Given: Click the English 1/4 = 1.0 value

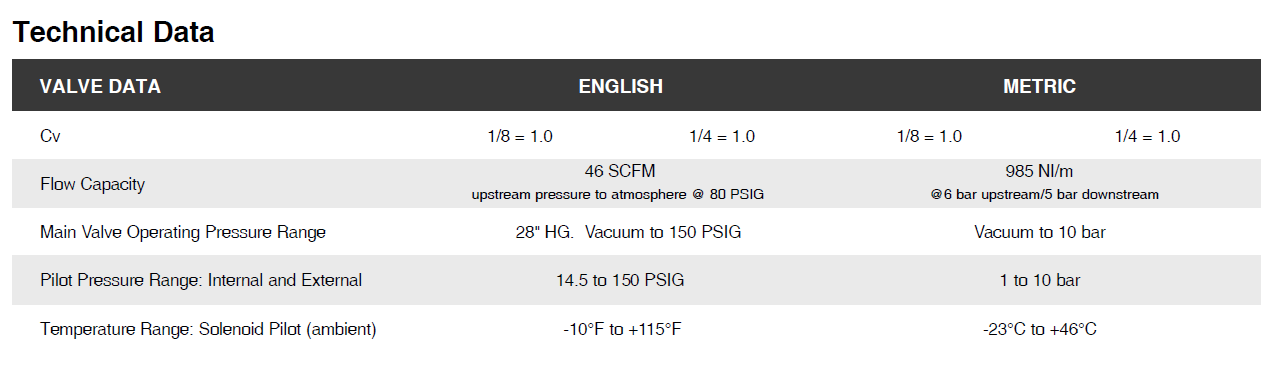Looking at the screenshot, I should pyautogui.click(x=722, y=136).
